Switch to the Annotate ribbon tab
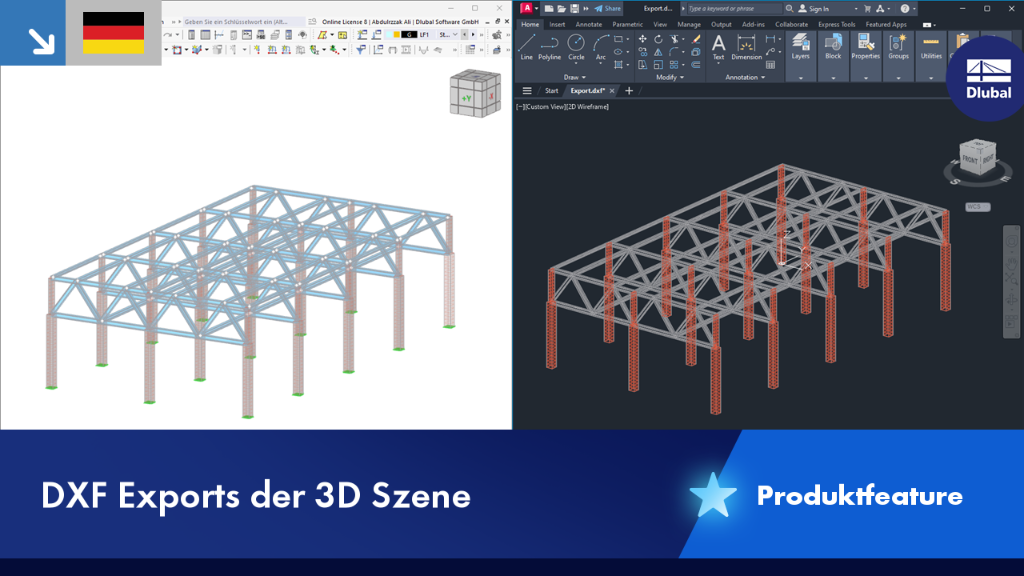 588,24
